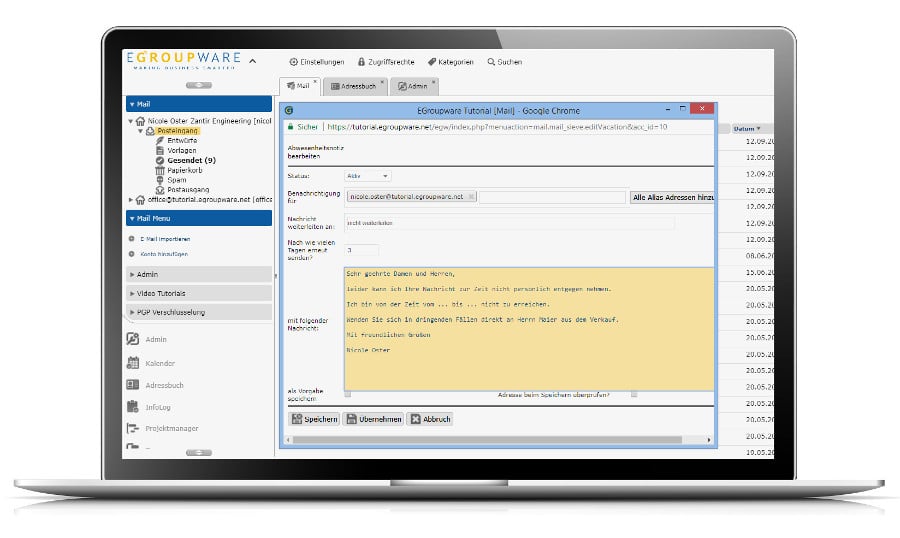The height and width of the screenshot is (538, 900).
Task: Collapse the Mail Menu section header
Action: click(x=199, y=218)
